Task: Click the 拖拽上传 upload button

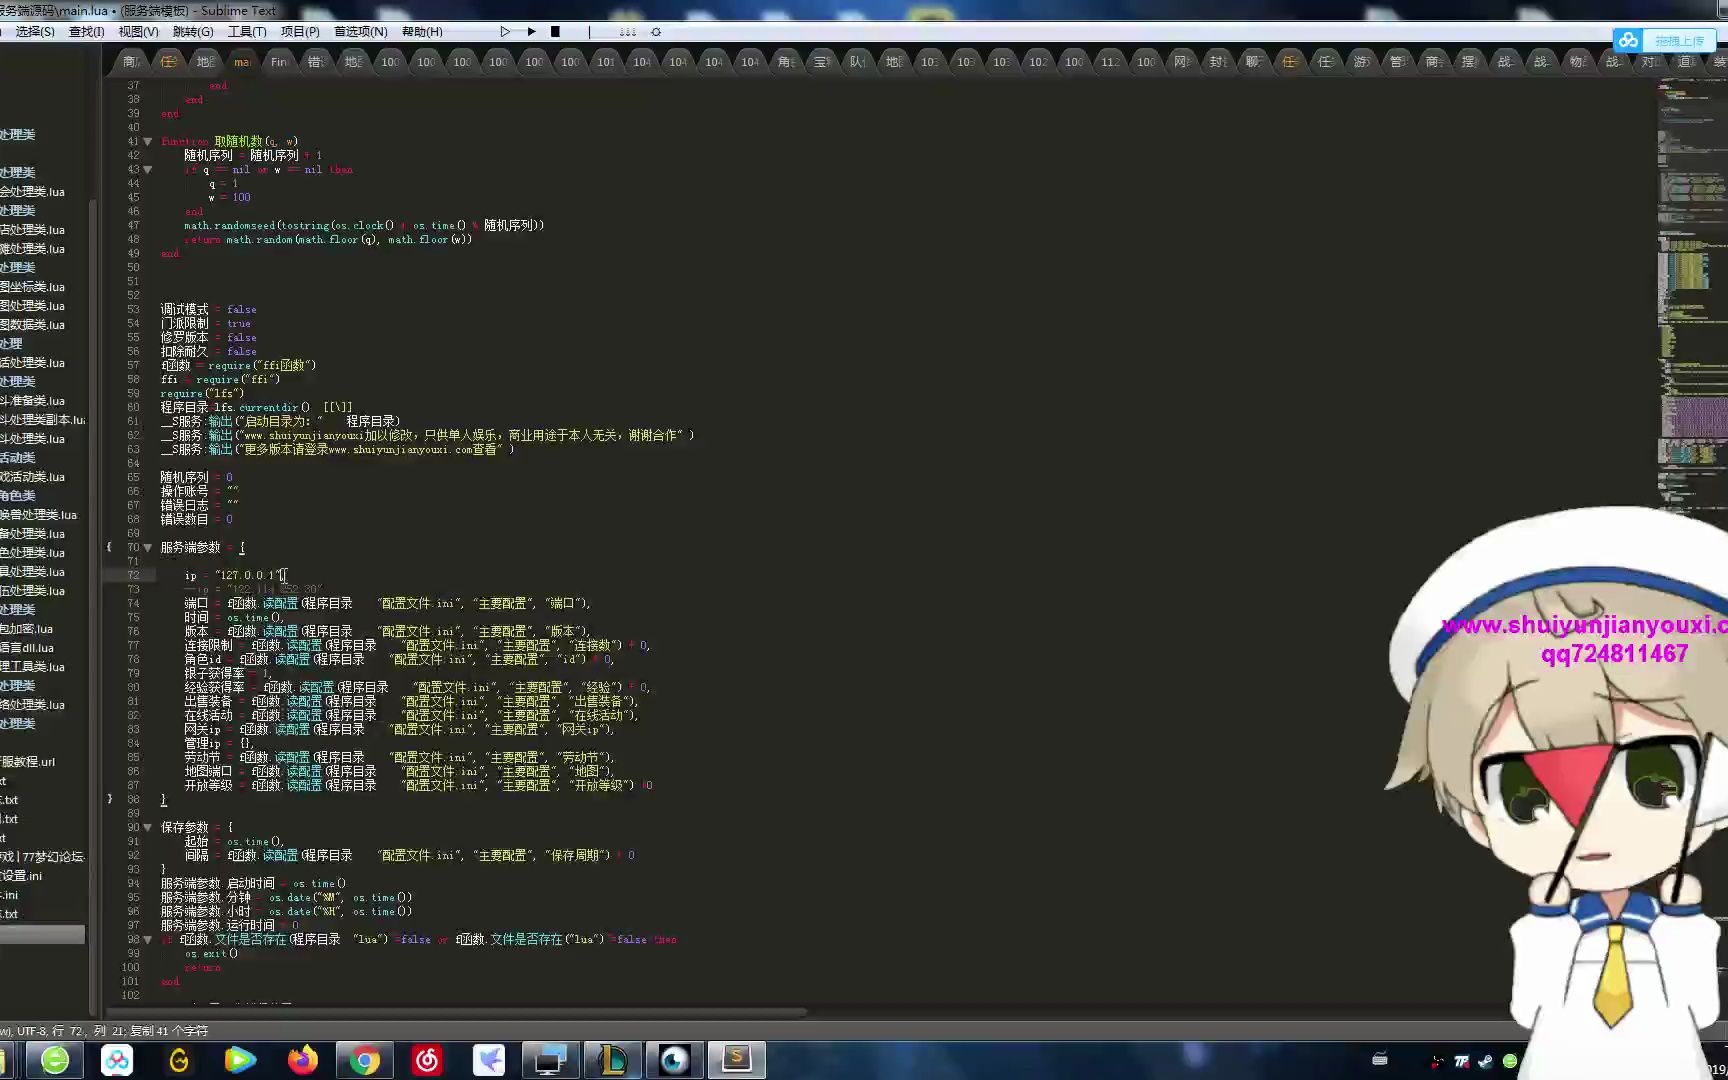Action: click(x=1679, y=41)
